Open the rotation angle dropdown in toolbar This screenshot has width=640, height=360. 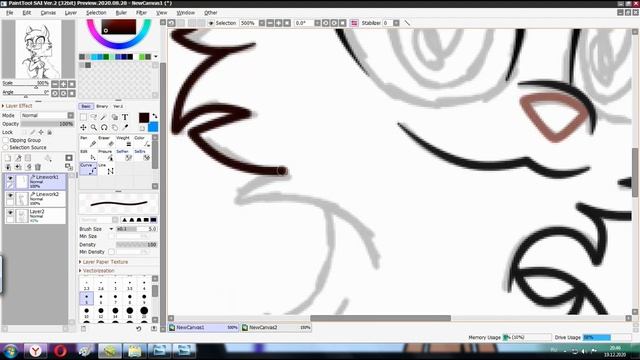coord(317,23)
